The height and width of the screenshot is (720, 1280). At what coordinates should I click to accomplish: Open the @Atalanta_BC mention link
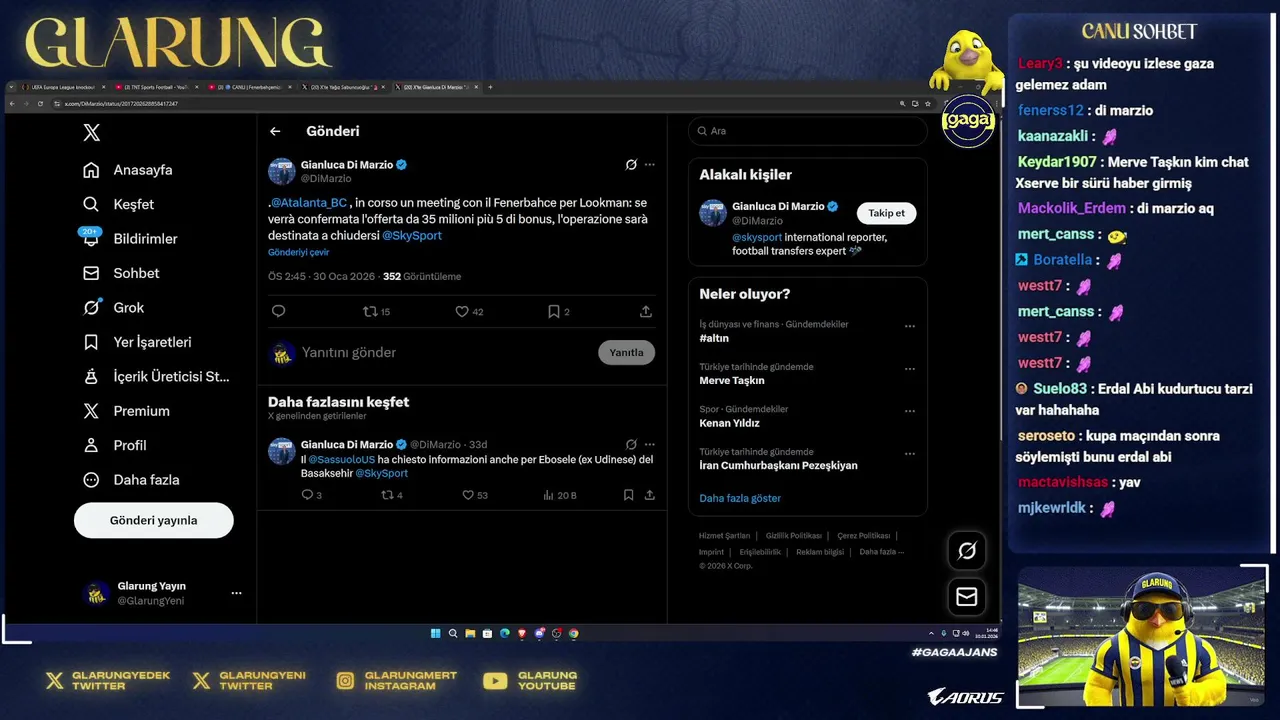coord(309,203)
